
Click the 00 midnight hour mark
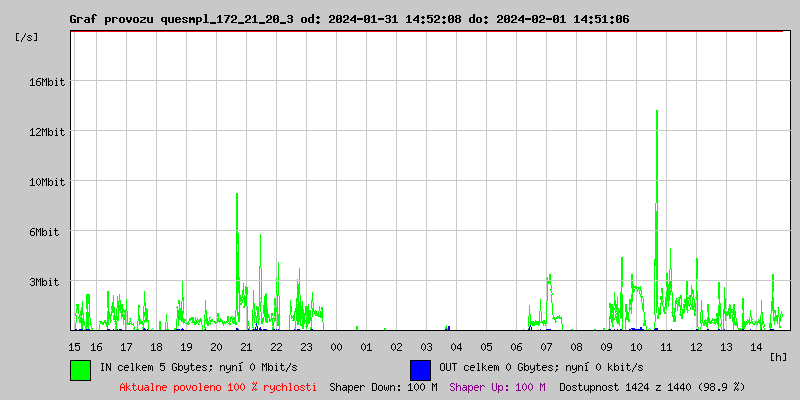pos(337,347)
